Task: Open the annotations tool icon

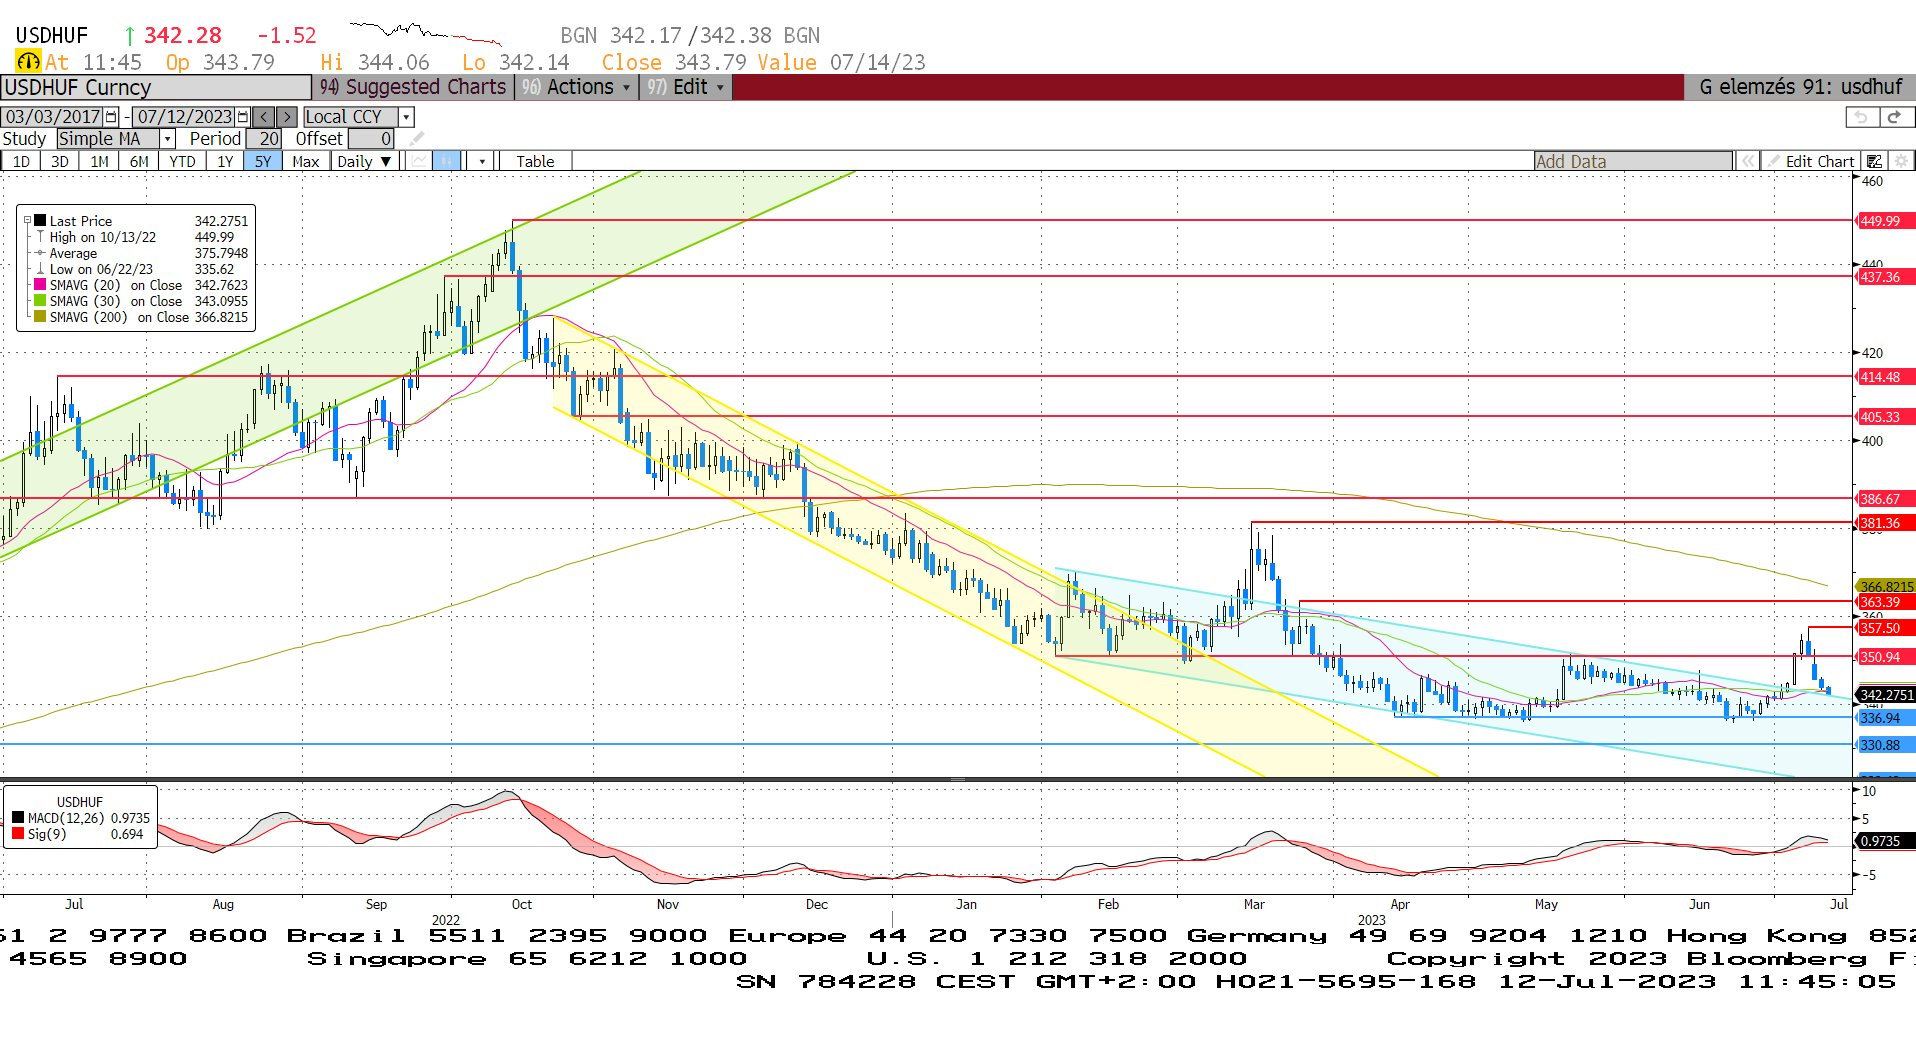Action: tap(1875, 161)
